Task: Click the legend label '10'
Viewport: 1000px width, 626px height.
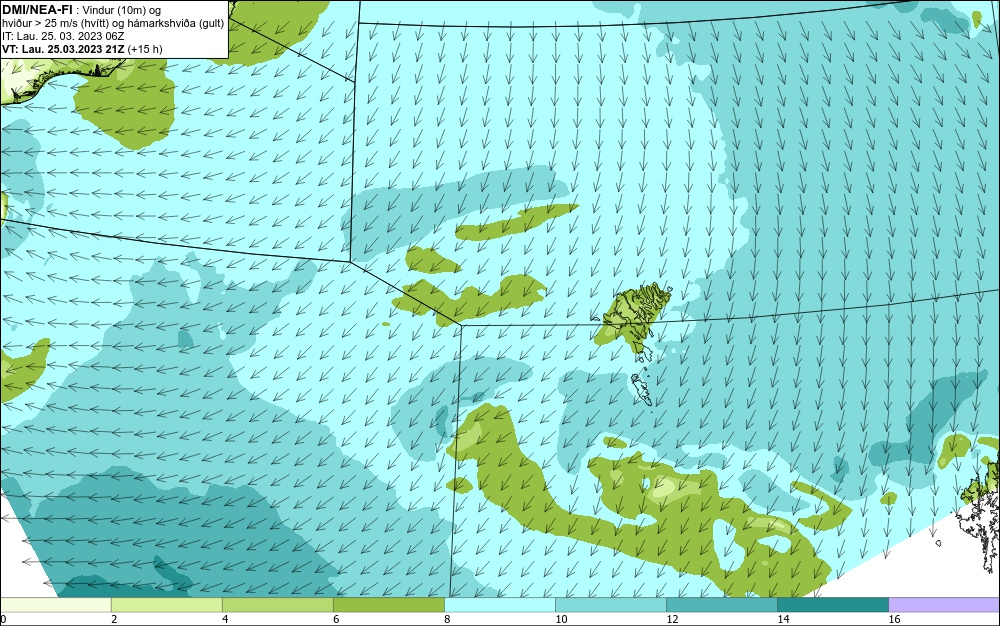Action: pos(561,619)
